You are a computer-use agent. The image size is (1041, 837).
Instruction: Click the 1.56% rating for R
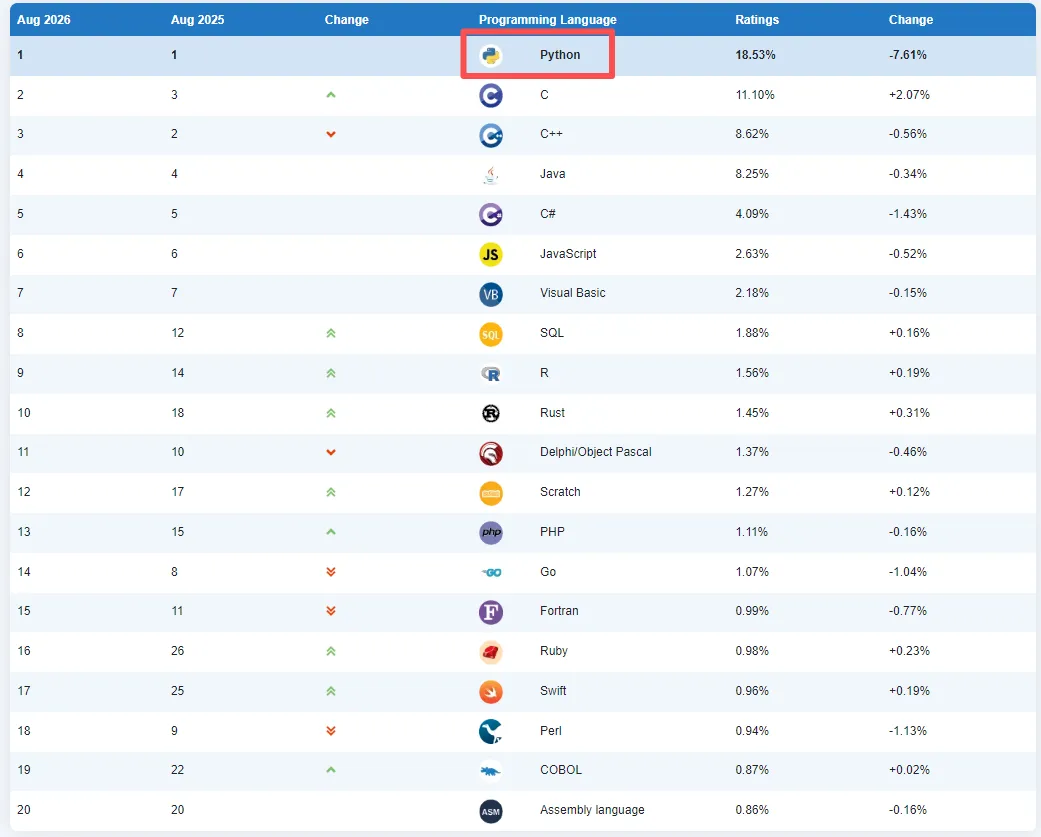point(752,373)
